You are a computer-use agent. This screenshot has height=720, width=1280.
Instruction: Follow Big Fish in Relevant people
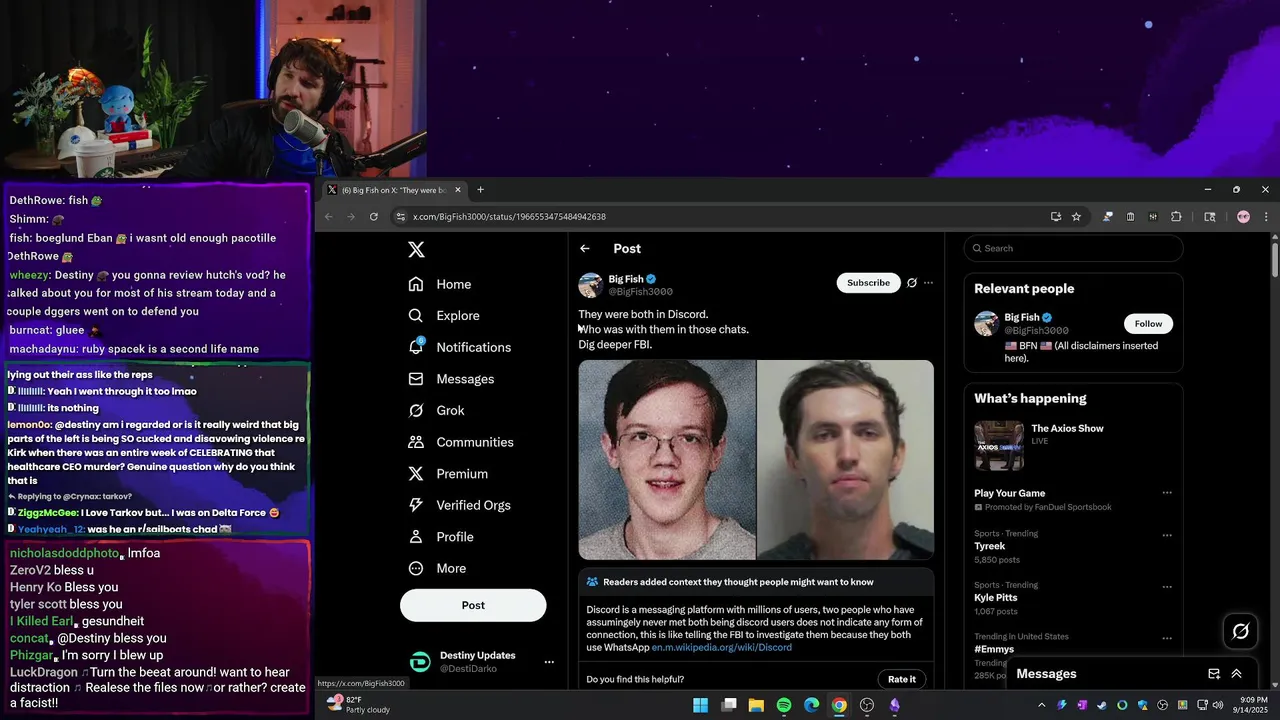click(x=1148, y=324)
